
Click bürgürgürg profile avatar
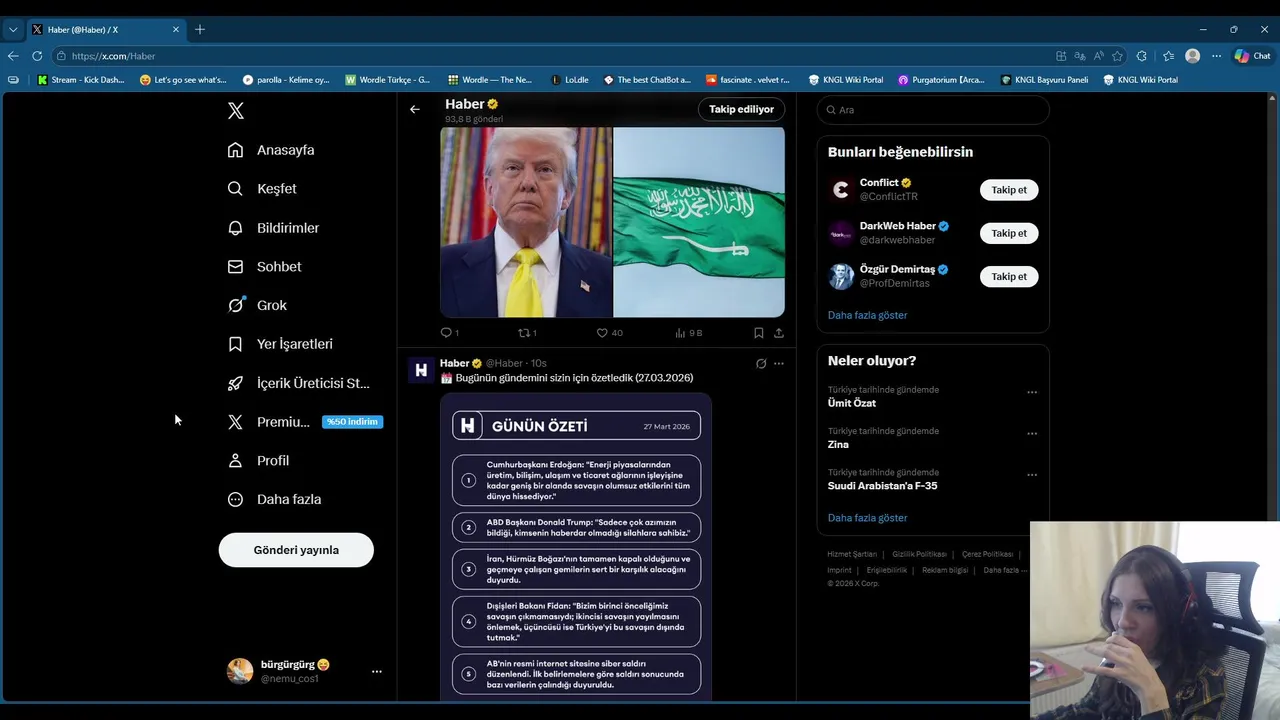tap(240, 671)
